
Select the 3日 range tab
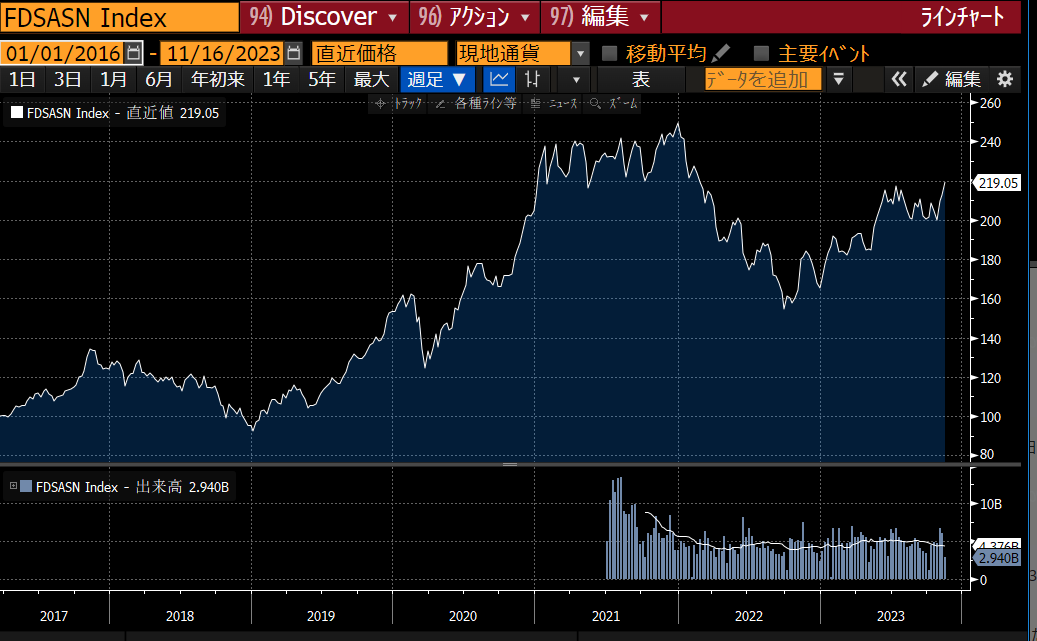pos(67,79)
